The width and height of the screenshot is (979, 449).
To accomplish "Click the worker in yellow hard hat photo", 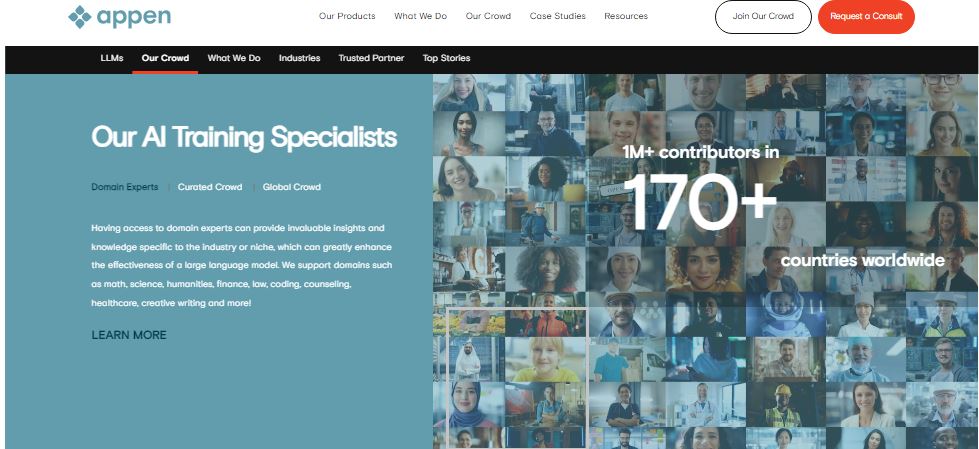I will pyautogui.click(x=785, y=405).
